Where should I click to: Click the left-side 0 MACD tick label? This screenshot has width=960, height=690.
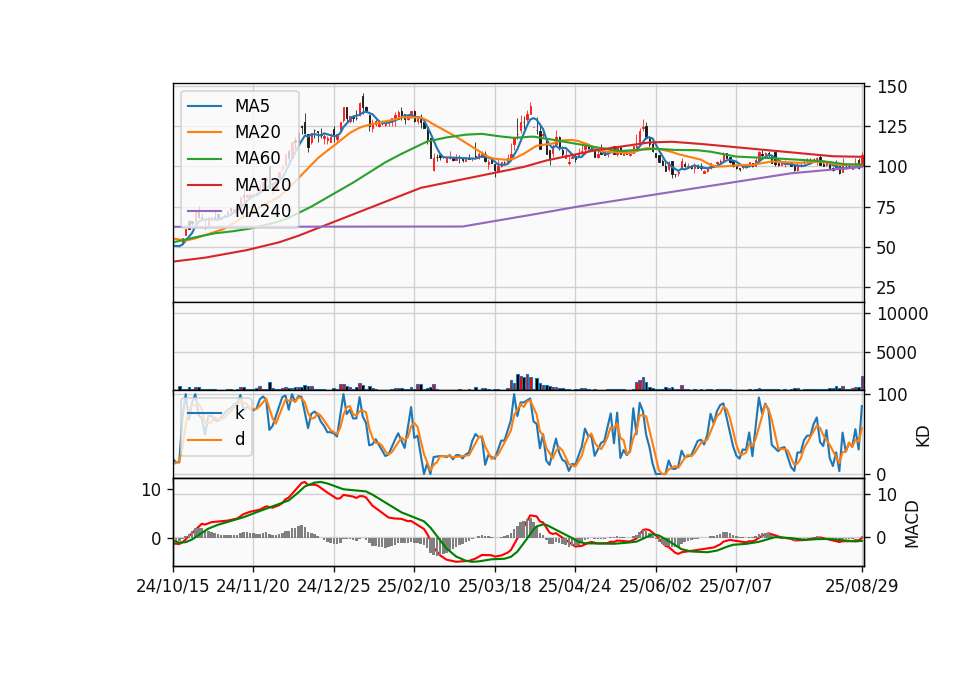coord(156,539)
